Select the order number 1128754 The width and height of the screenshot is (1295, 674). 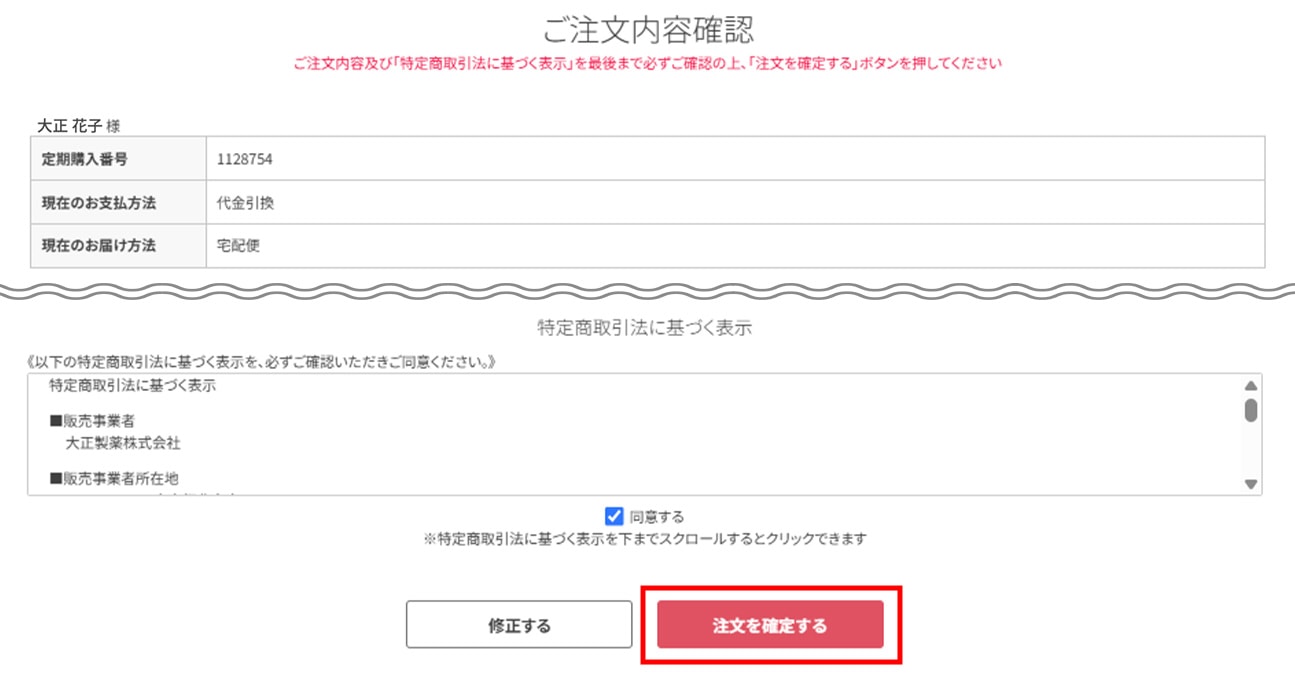[245, 159]
